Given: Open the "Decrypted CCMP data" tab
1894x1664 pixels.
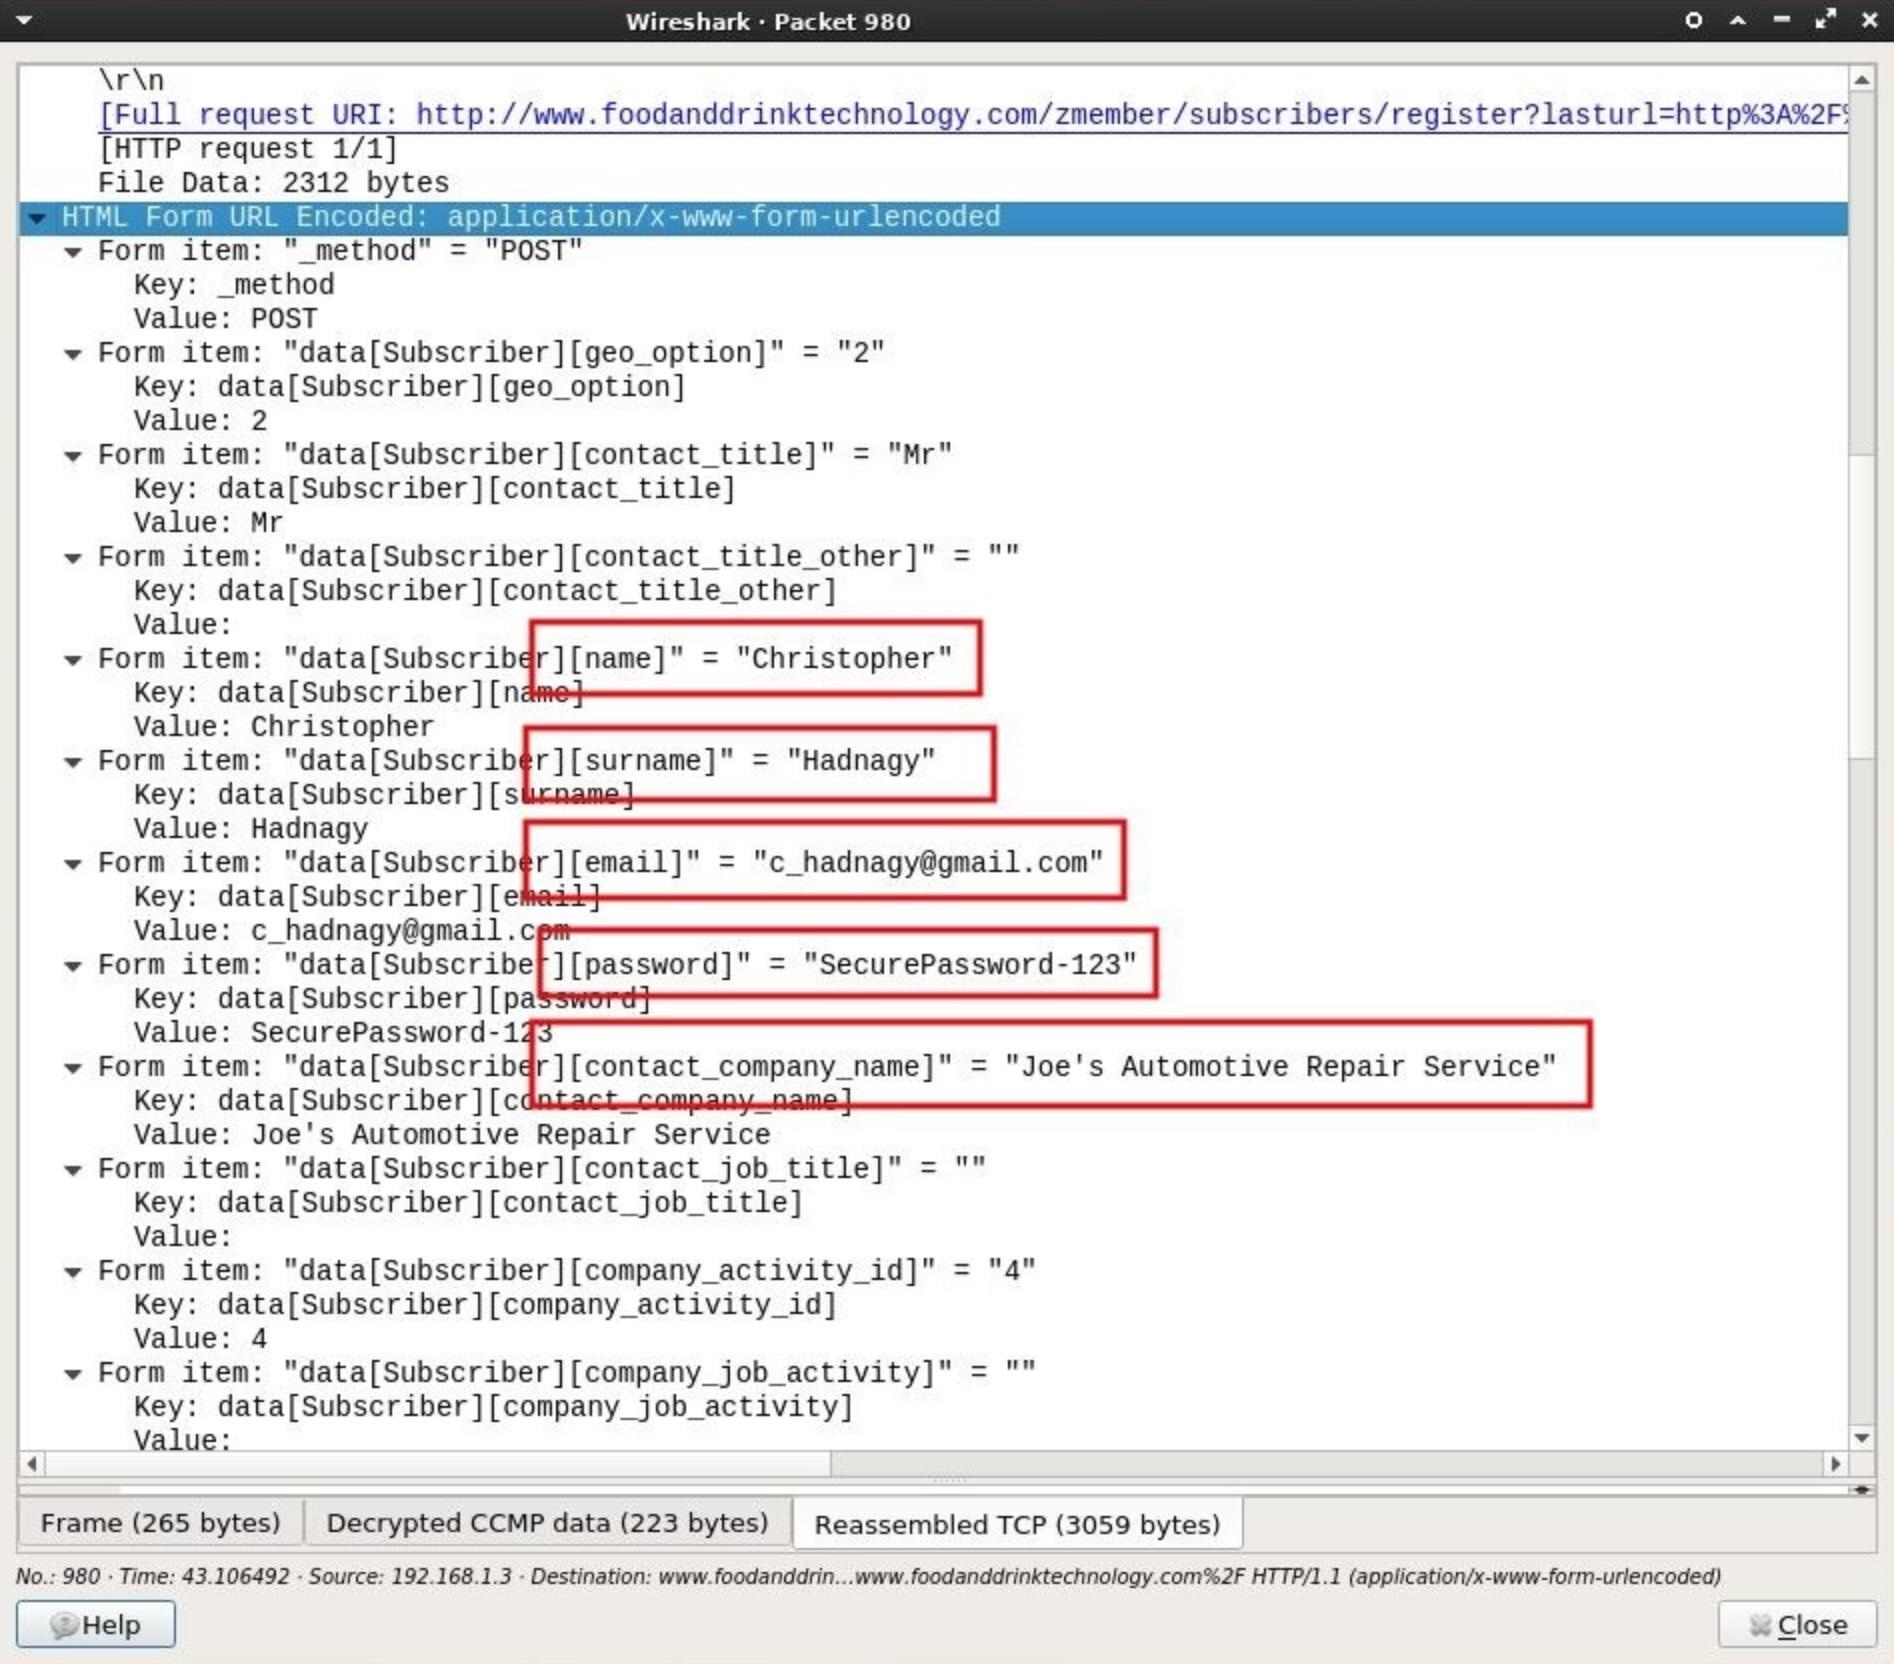Looking at the screenshot, I should click(x=547, y=1522).
